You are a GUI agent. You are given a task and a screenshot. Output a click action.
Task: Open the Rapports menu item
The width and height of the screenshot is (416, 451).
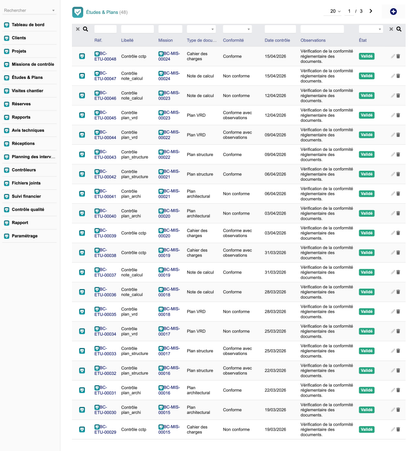click(21, 117)
